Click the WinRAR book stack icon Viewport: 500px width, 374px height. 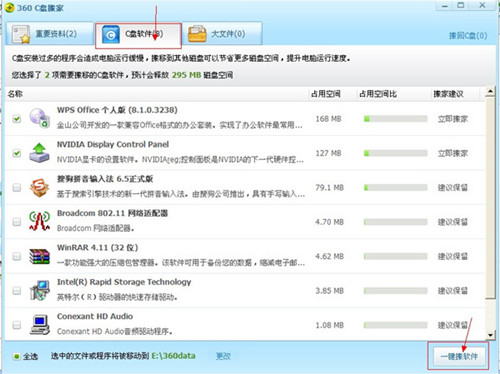pyautogui.click(x=39, y=256)
